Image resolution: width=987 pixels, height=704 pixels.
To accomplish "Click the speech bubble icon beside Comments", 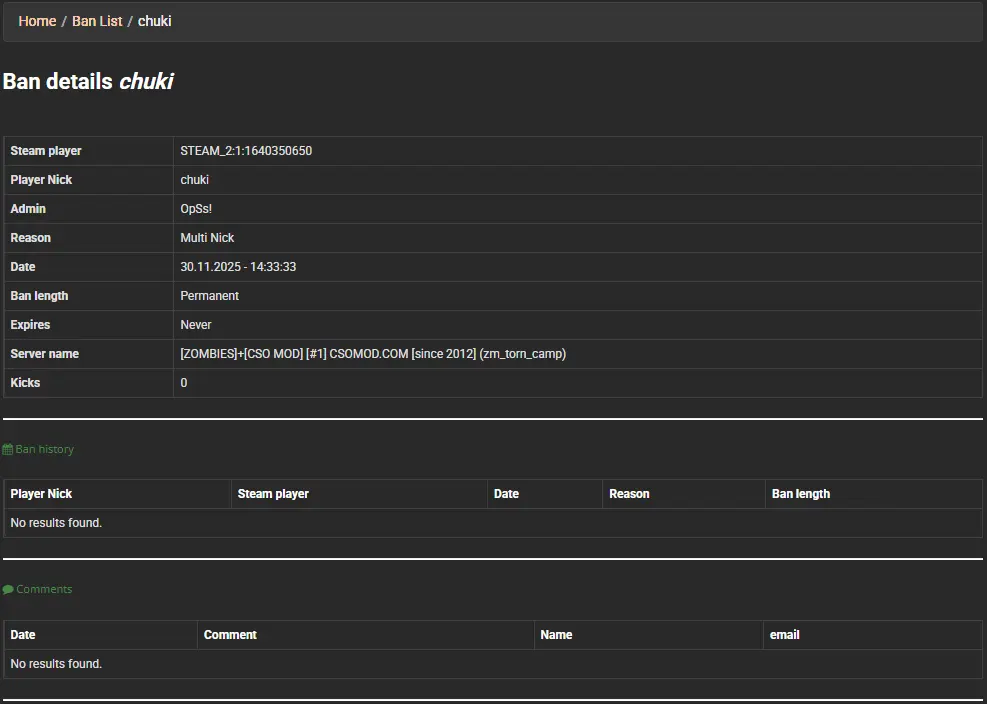I will pyautogui.click(x=8, y=590).
